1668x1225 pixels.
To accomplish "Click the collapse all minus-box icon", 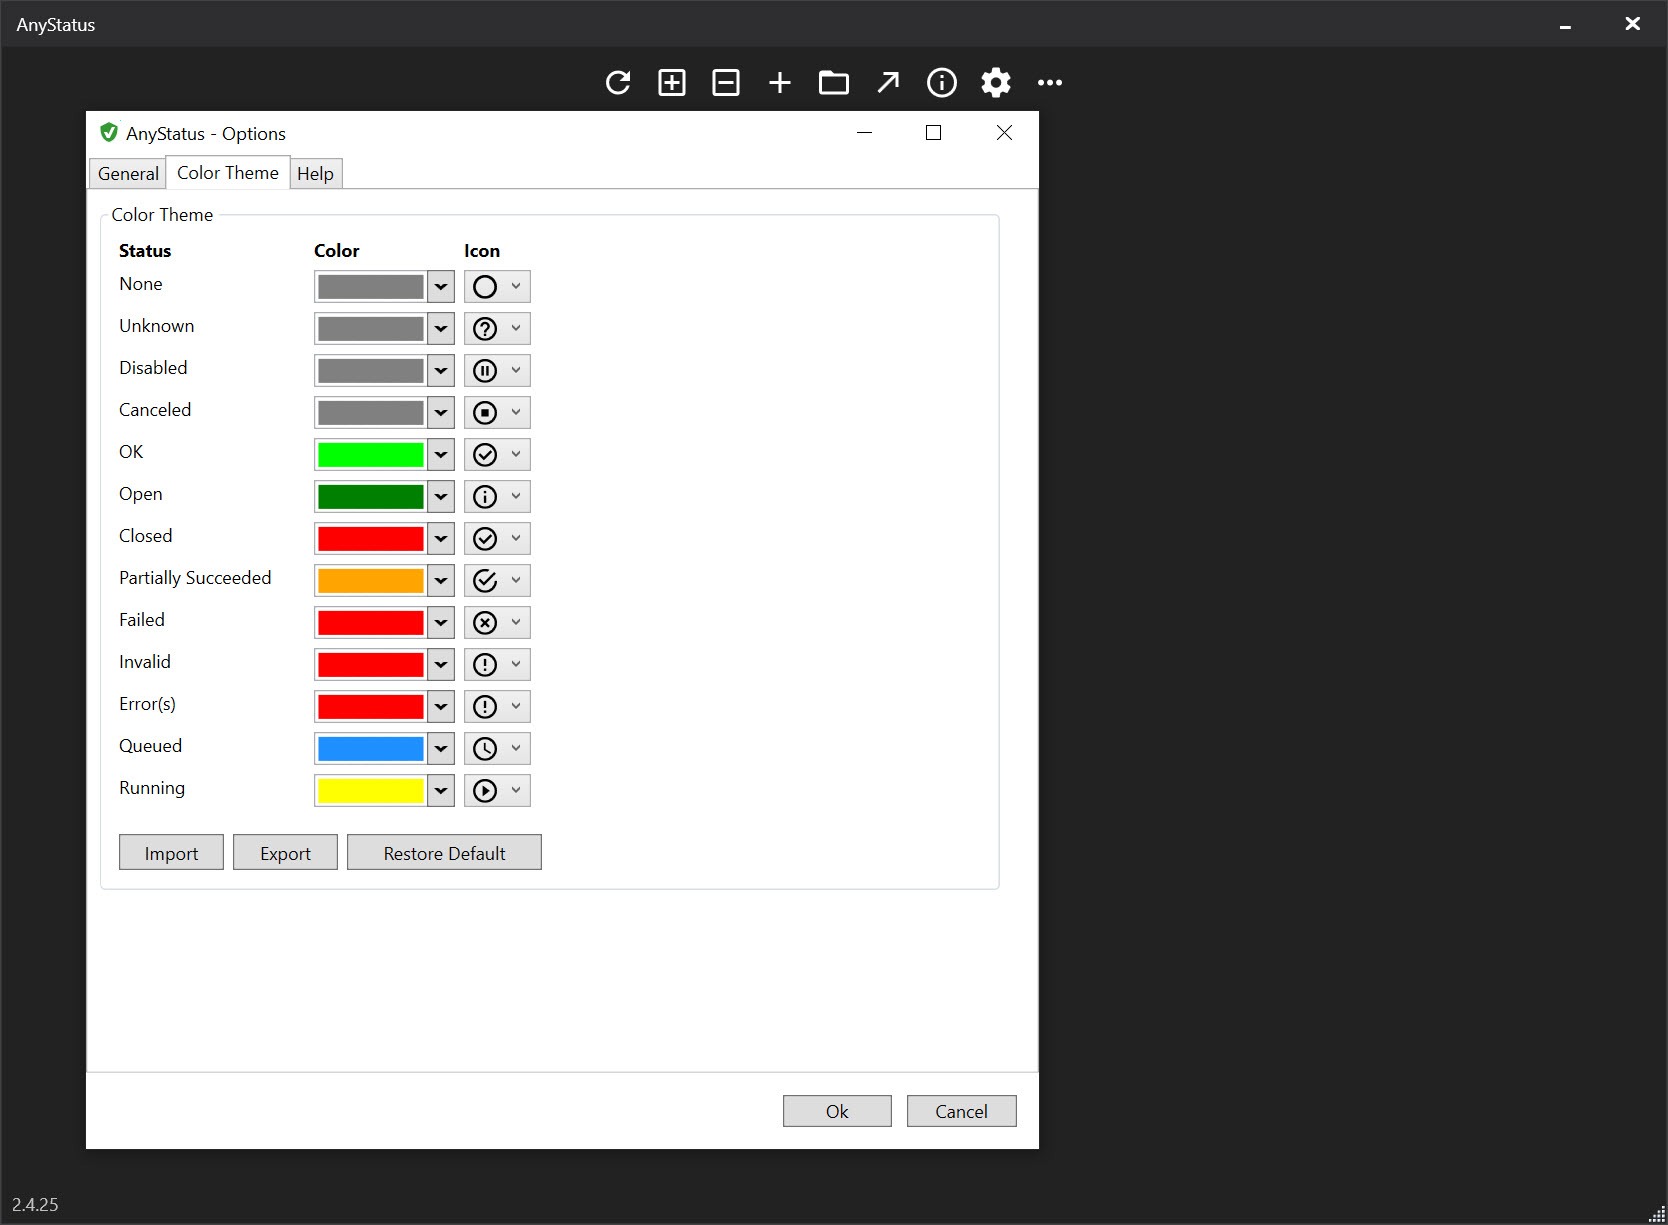I will pyautogui.click(x=726, y=82).
